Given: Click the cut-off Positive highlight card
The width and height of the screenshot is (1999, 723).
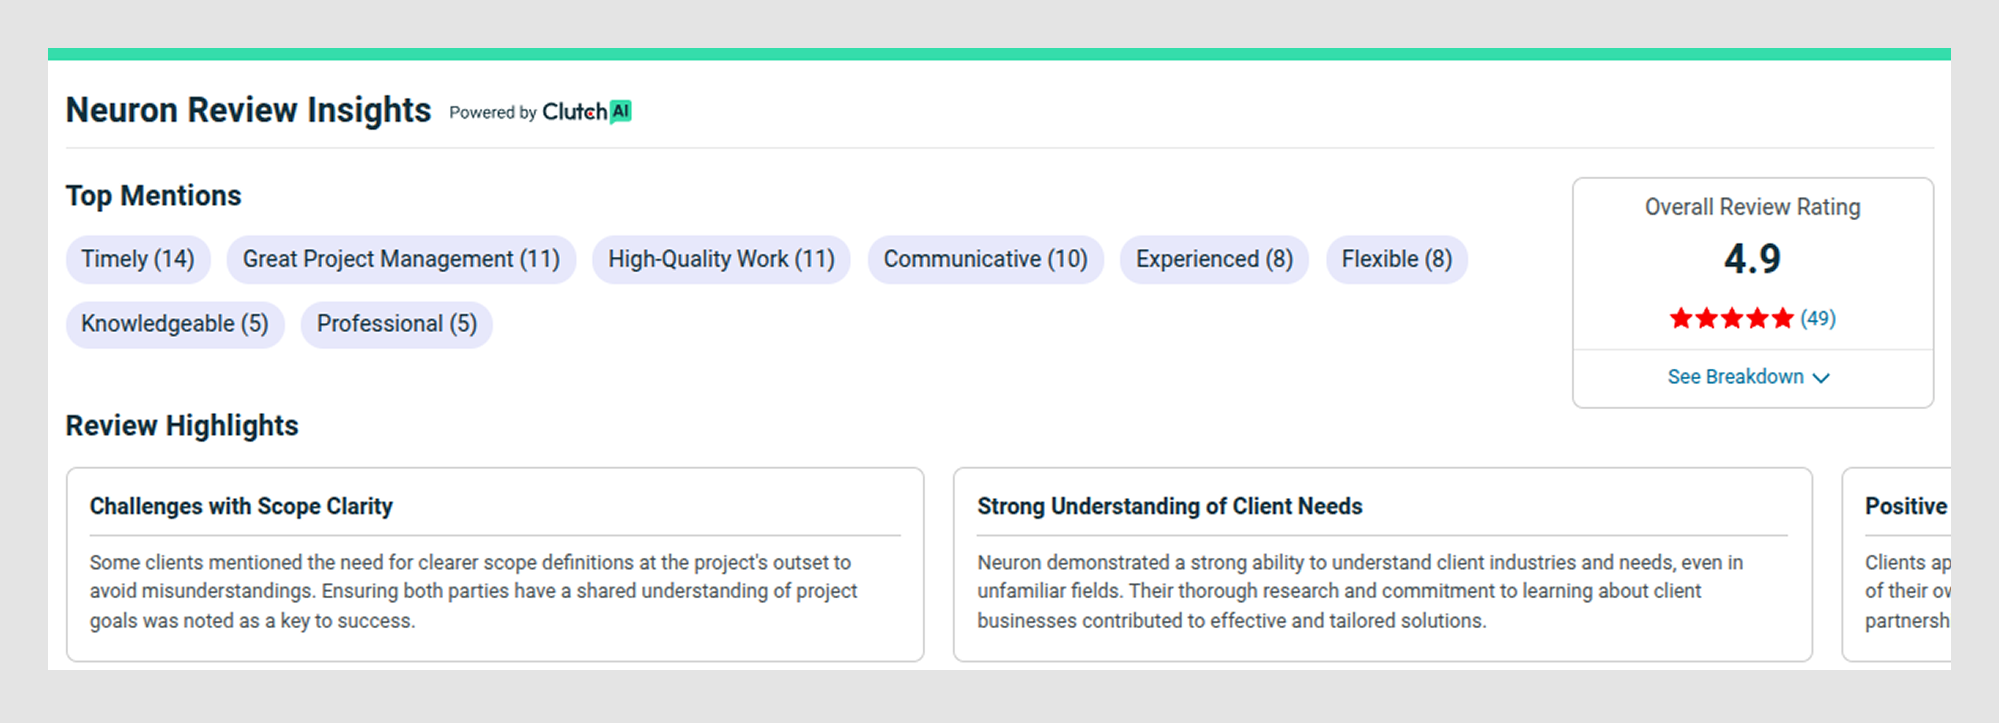Looking at the screenshot, I should coord(1897,564).
